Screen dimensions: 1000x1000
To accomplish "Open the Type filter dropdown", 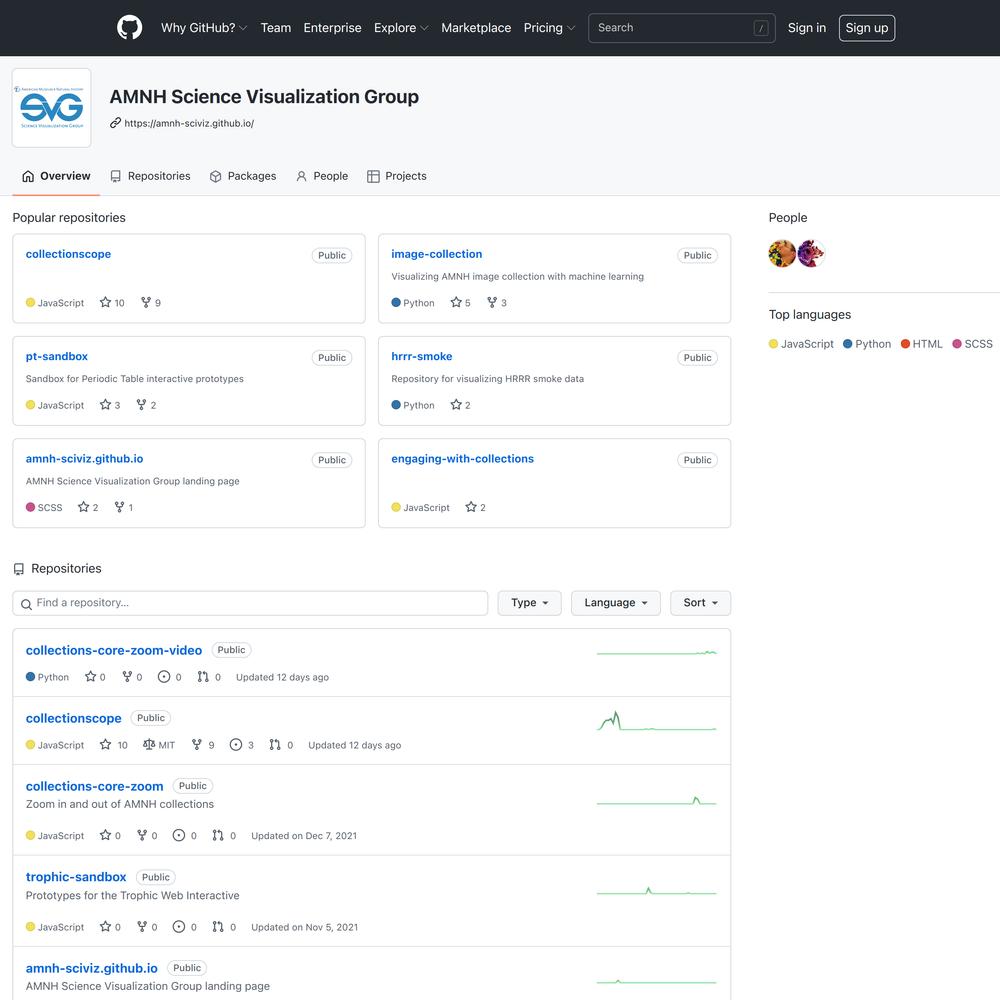I will click(x=529, y=603).
